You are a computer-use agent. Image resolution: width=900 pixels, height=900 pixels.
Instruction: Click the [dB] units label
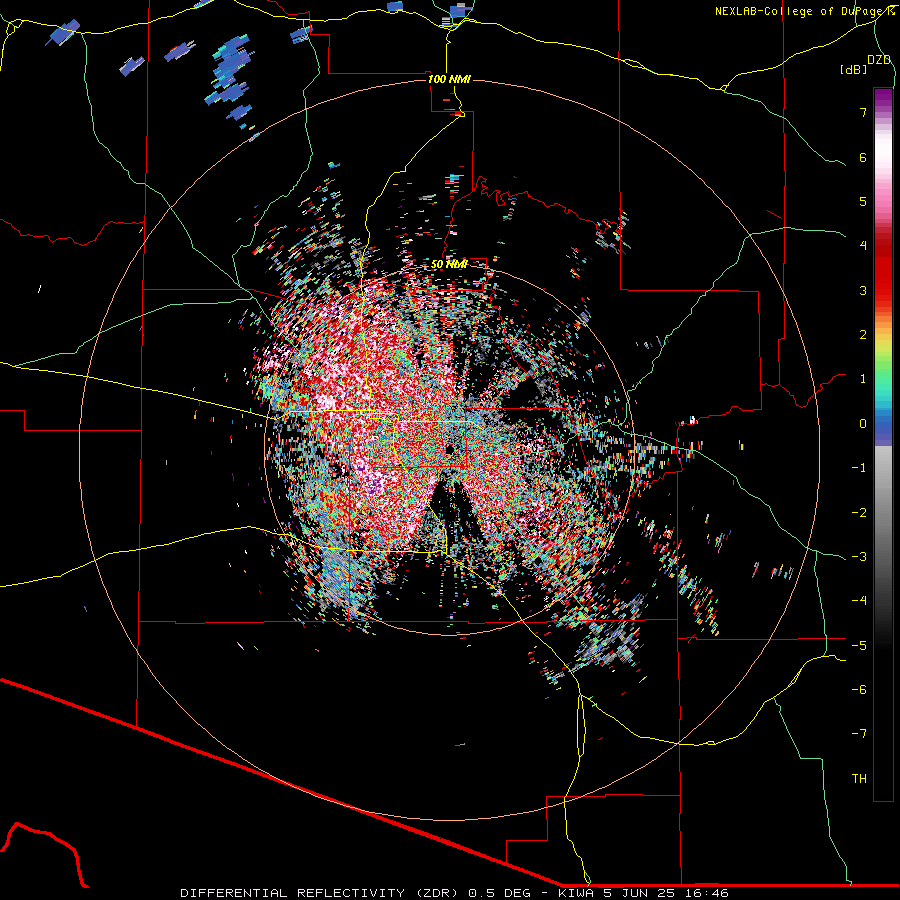click(x=853, y=70)
